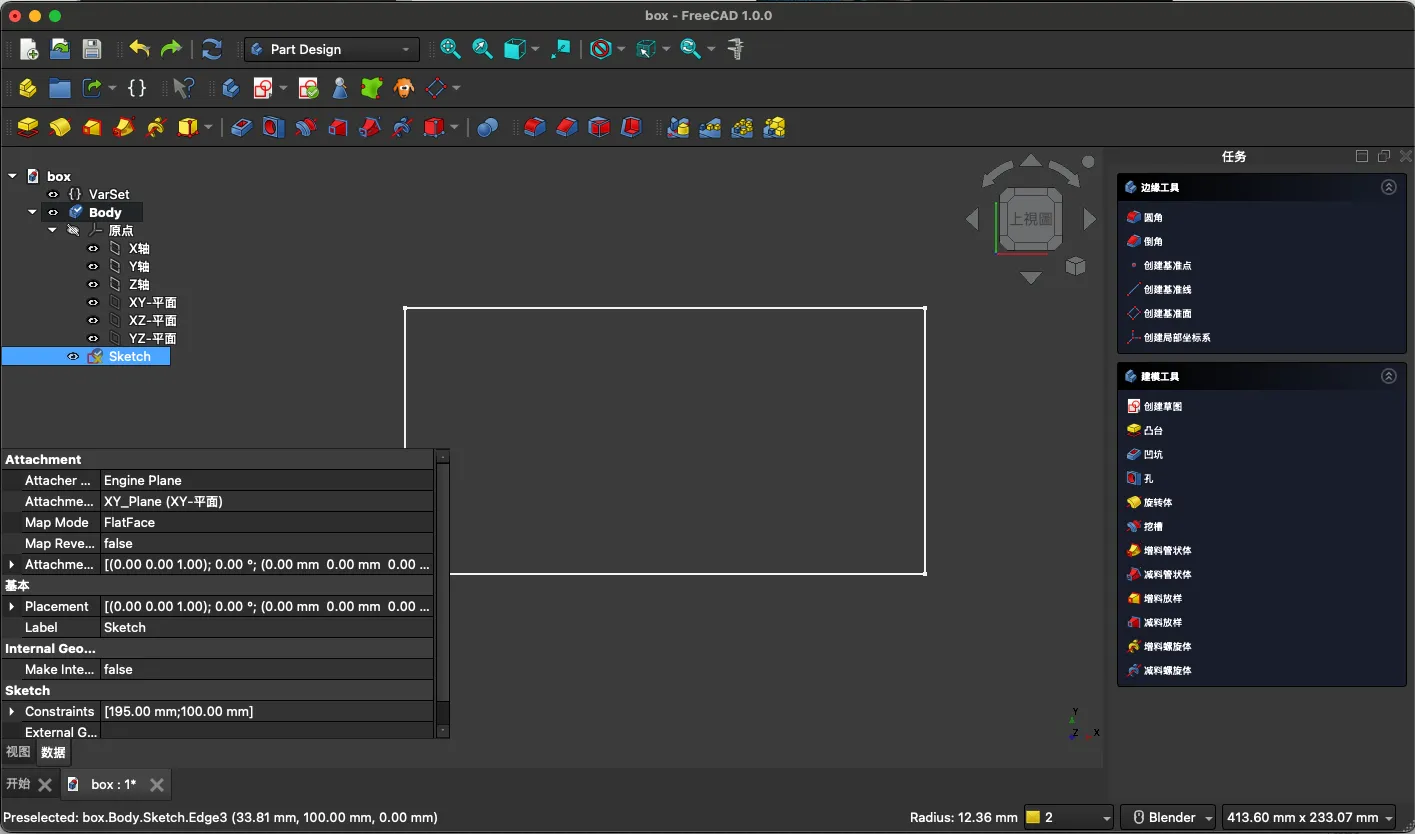Image resolution: width=1415 pixels, height=834 pixels.
Task: Click the Hole tool in the toolbar
Action: [x=273, y=127]
